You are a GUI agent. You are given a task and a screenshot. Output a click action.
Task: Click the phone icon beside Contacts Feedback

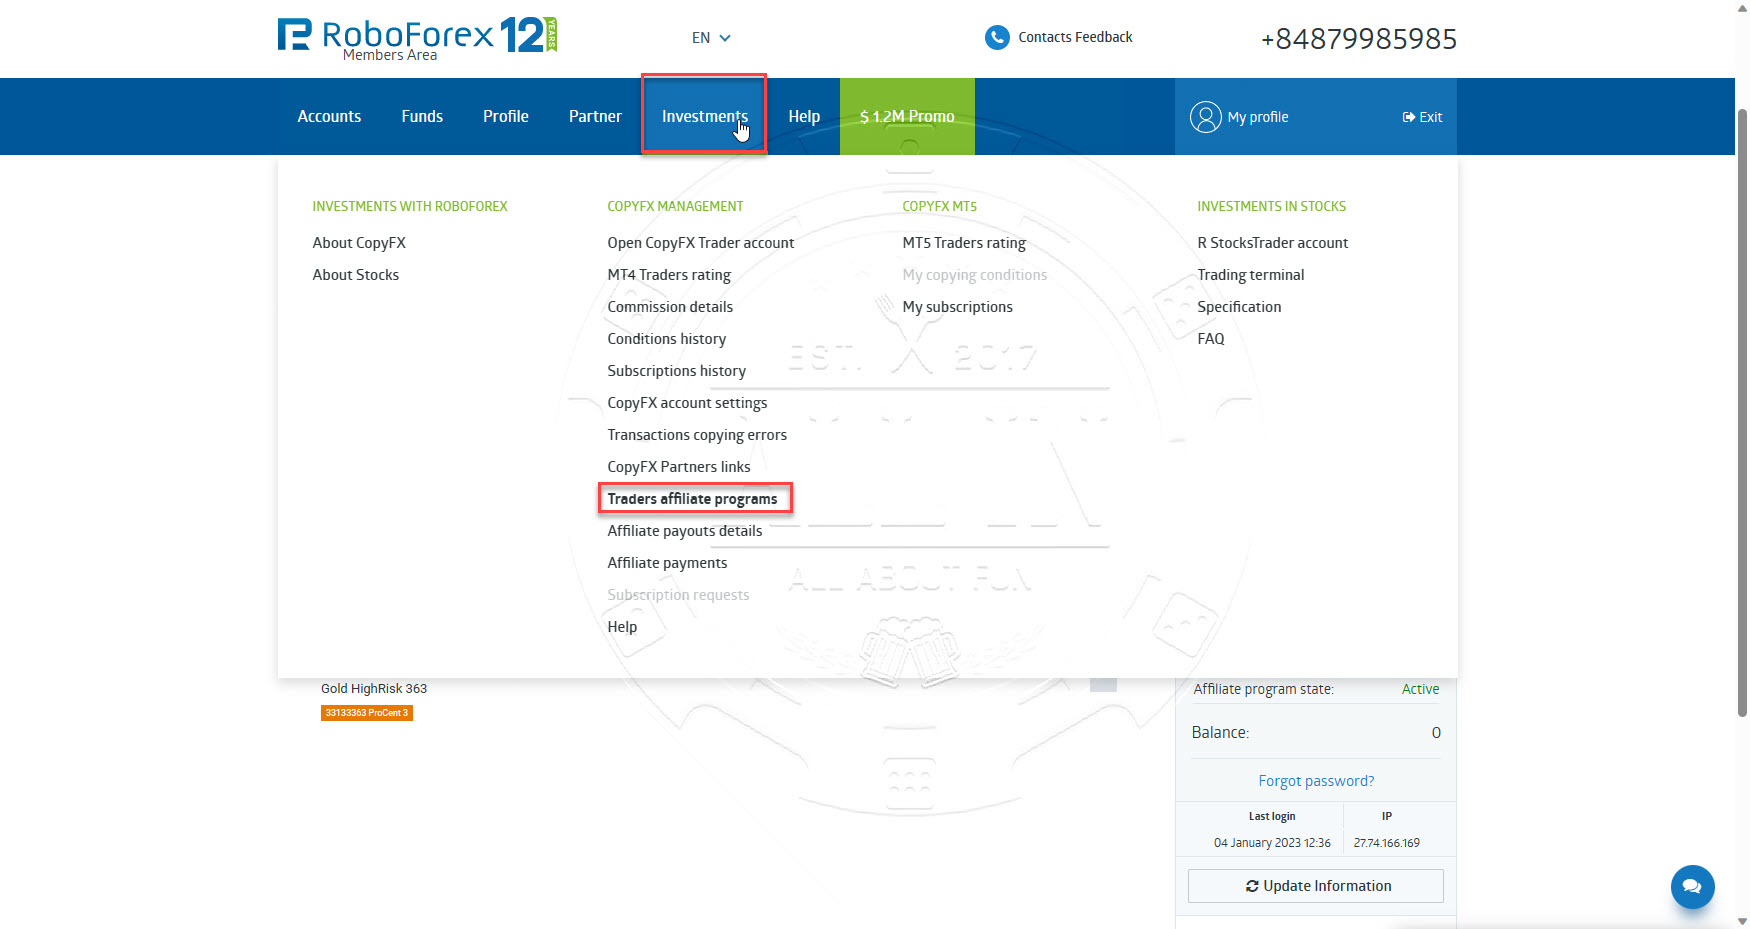[997, 37]
